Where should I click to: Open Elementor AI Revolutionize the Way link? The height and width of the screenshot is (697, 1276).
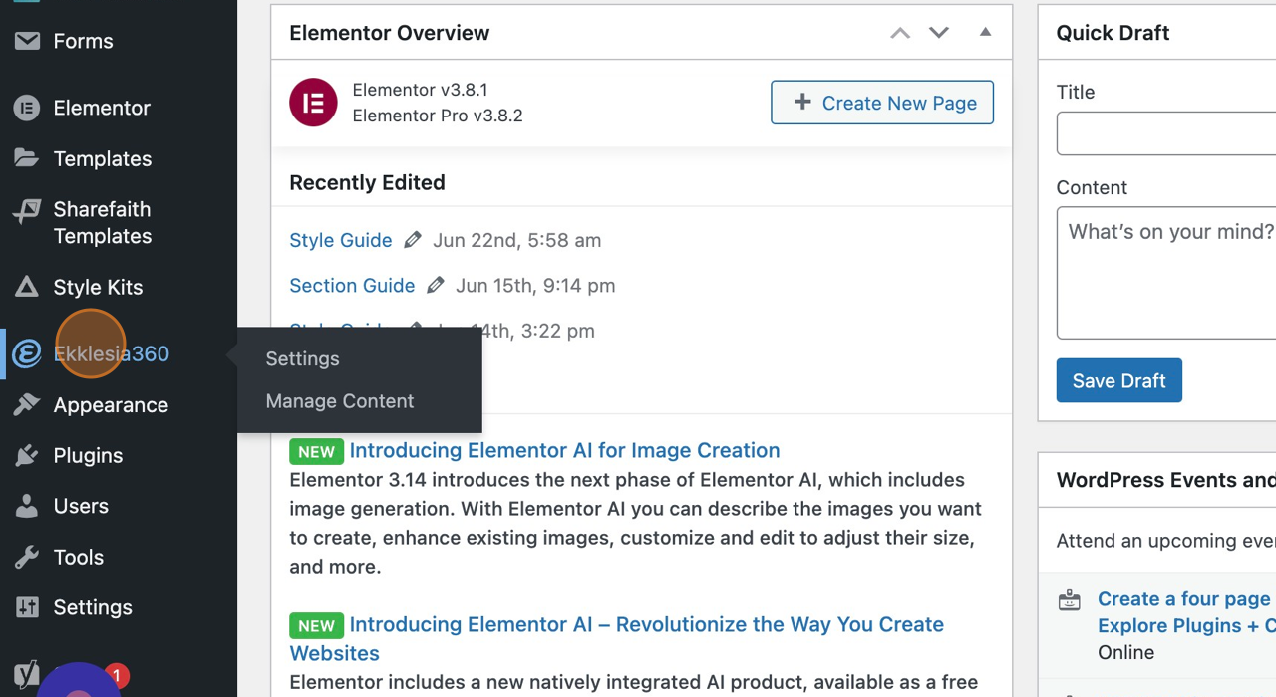pos(617,638)
